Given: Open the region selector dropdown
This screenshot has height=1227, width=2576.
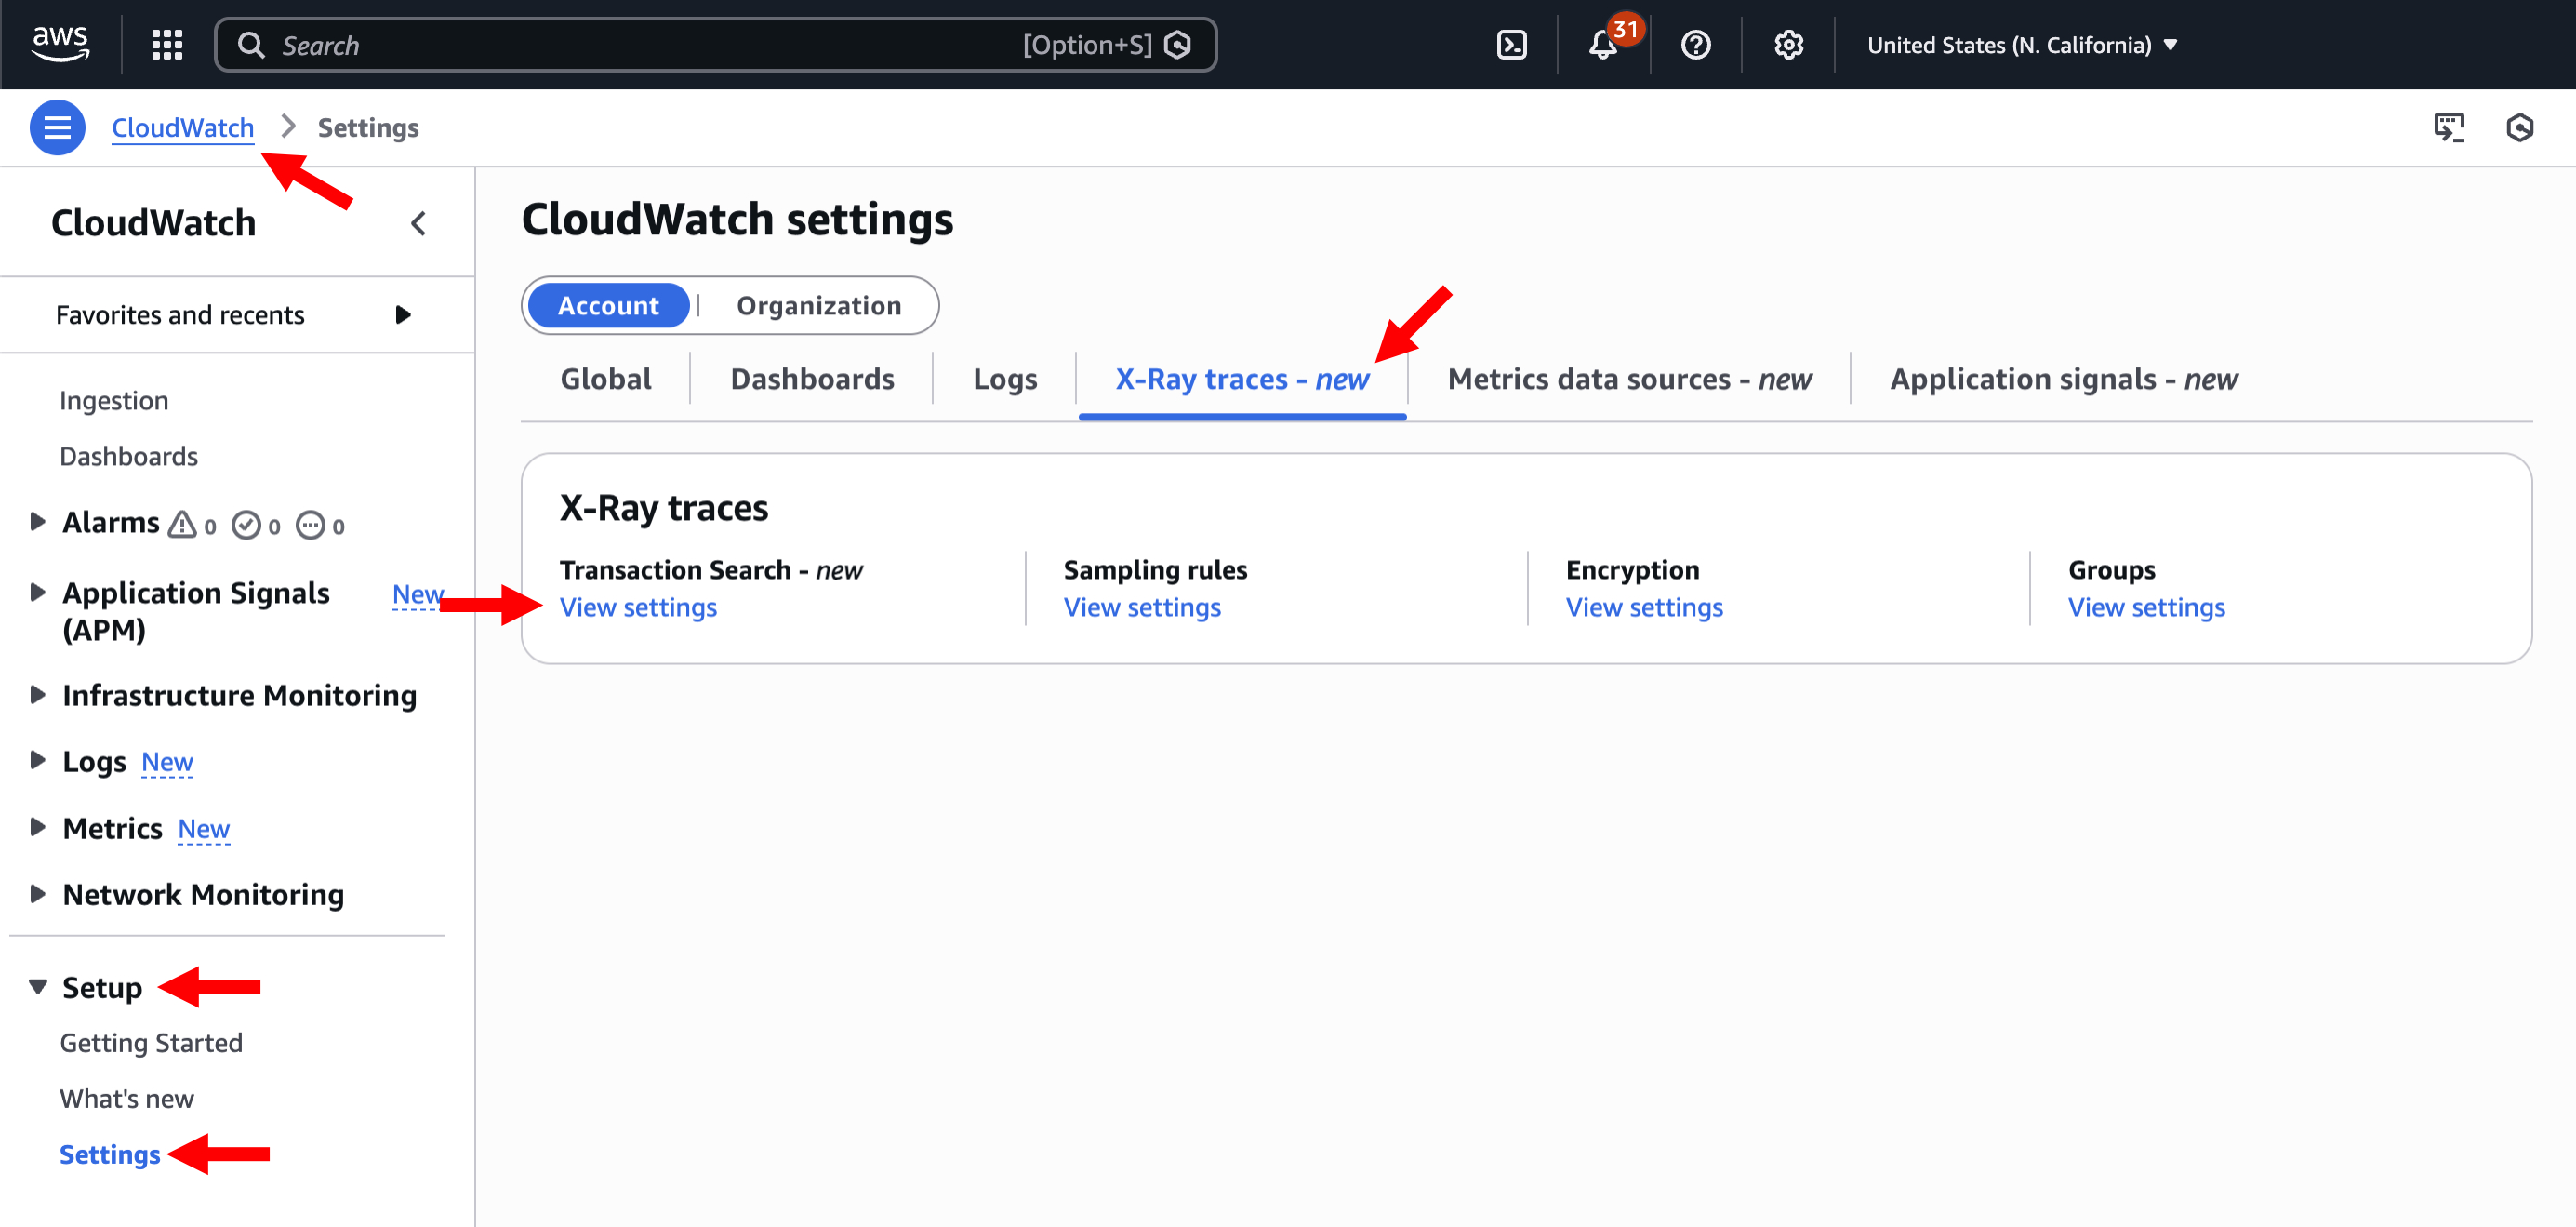Looking at the screenshot, I should click(x=2021, y=45).
